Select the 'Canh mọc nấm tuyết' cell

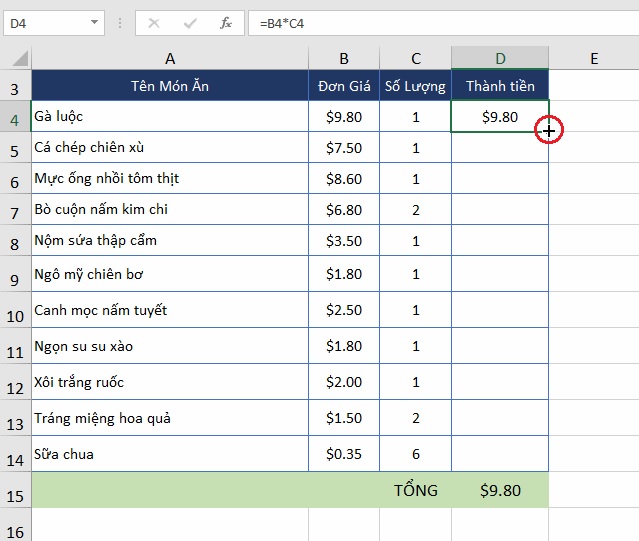point(170,310)
